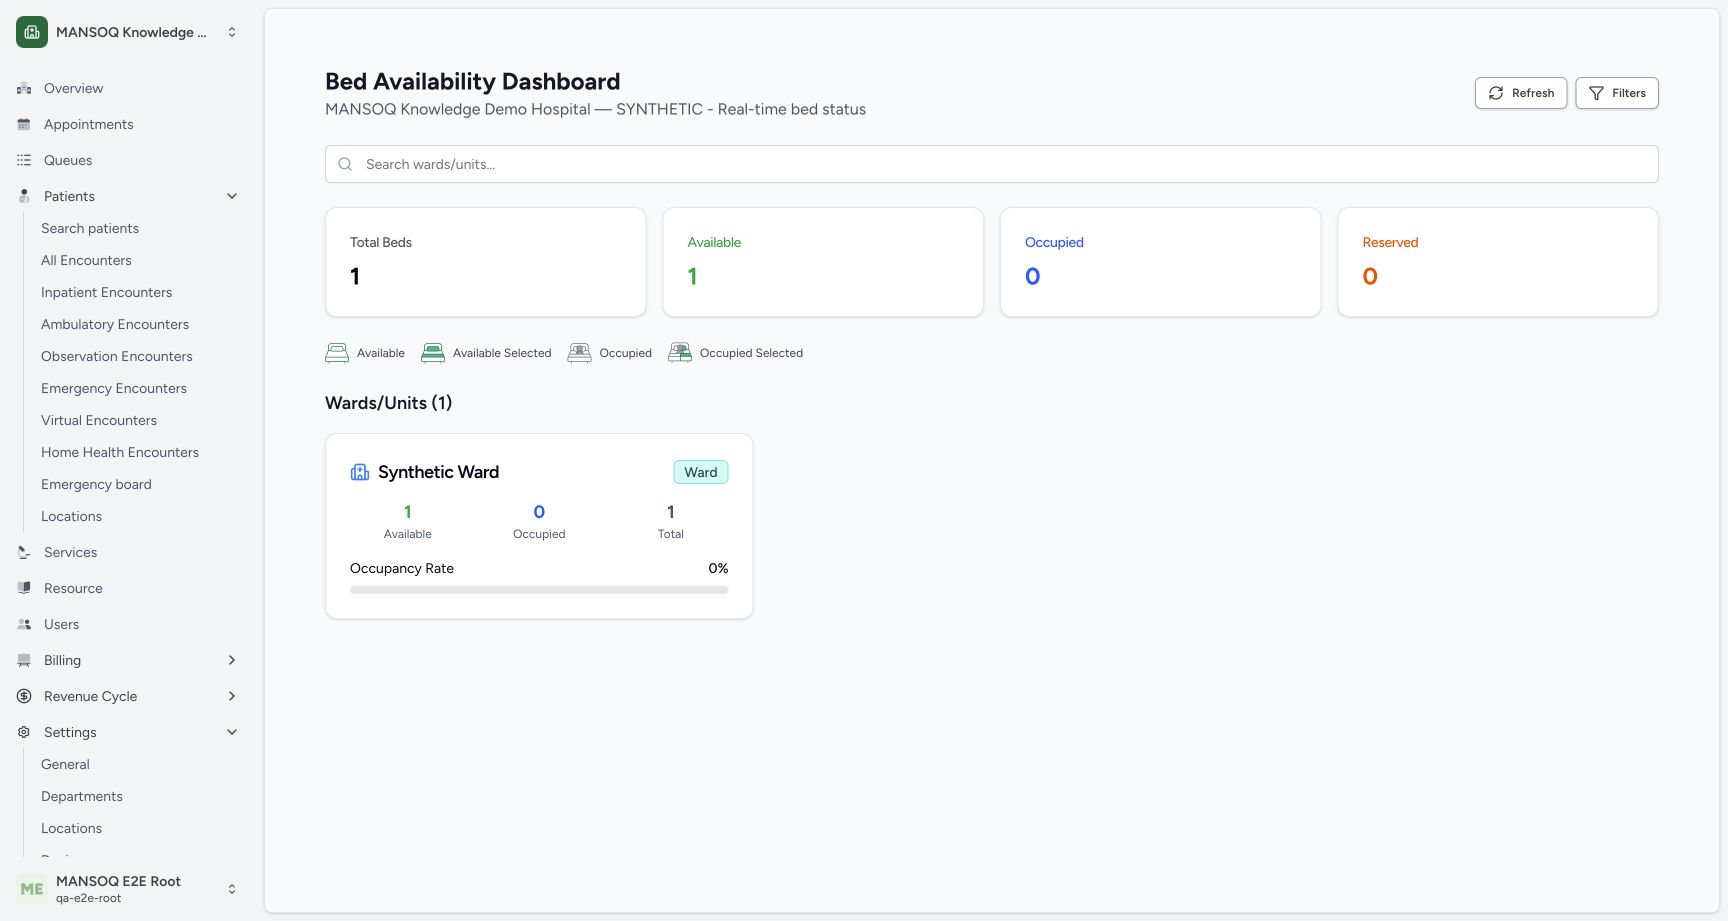The image size is (1728, 921).
Task: Click the Synthetic Ward building icon
Action: [360, 472]
